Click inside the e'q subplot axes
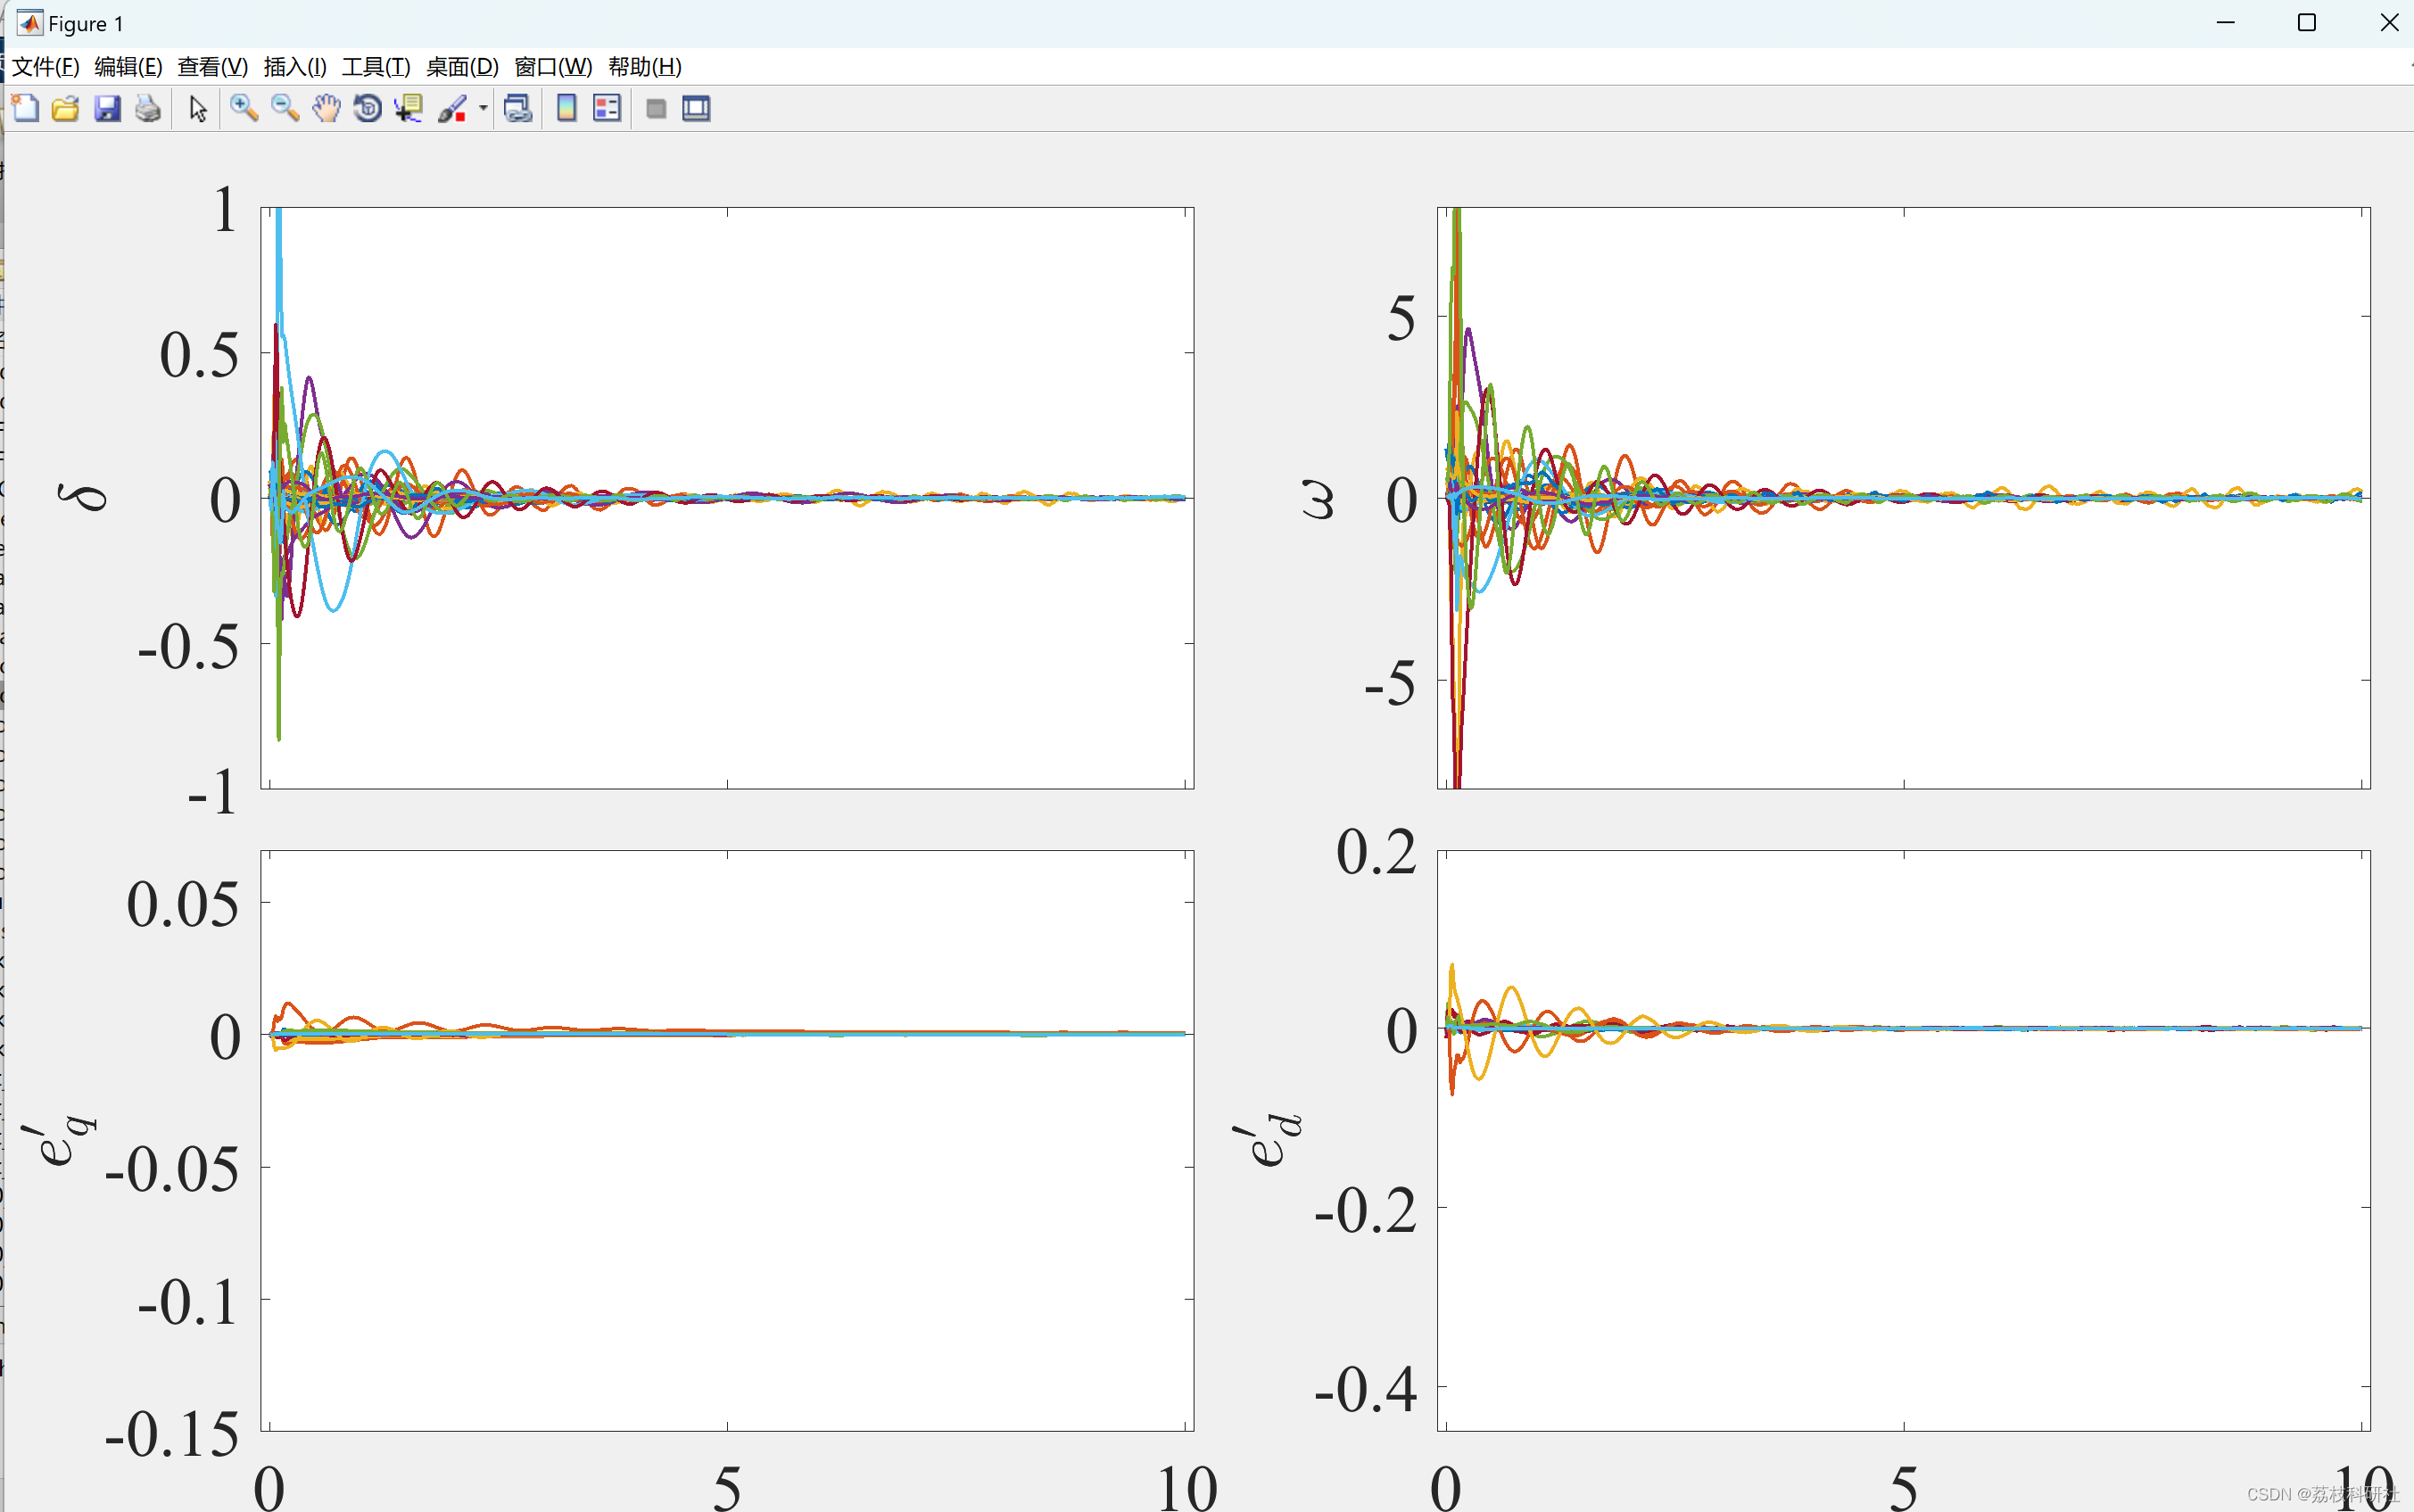Image resolution: width=2414 pixels, height=1512 pixels. point(727,1141)
